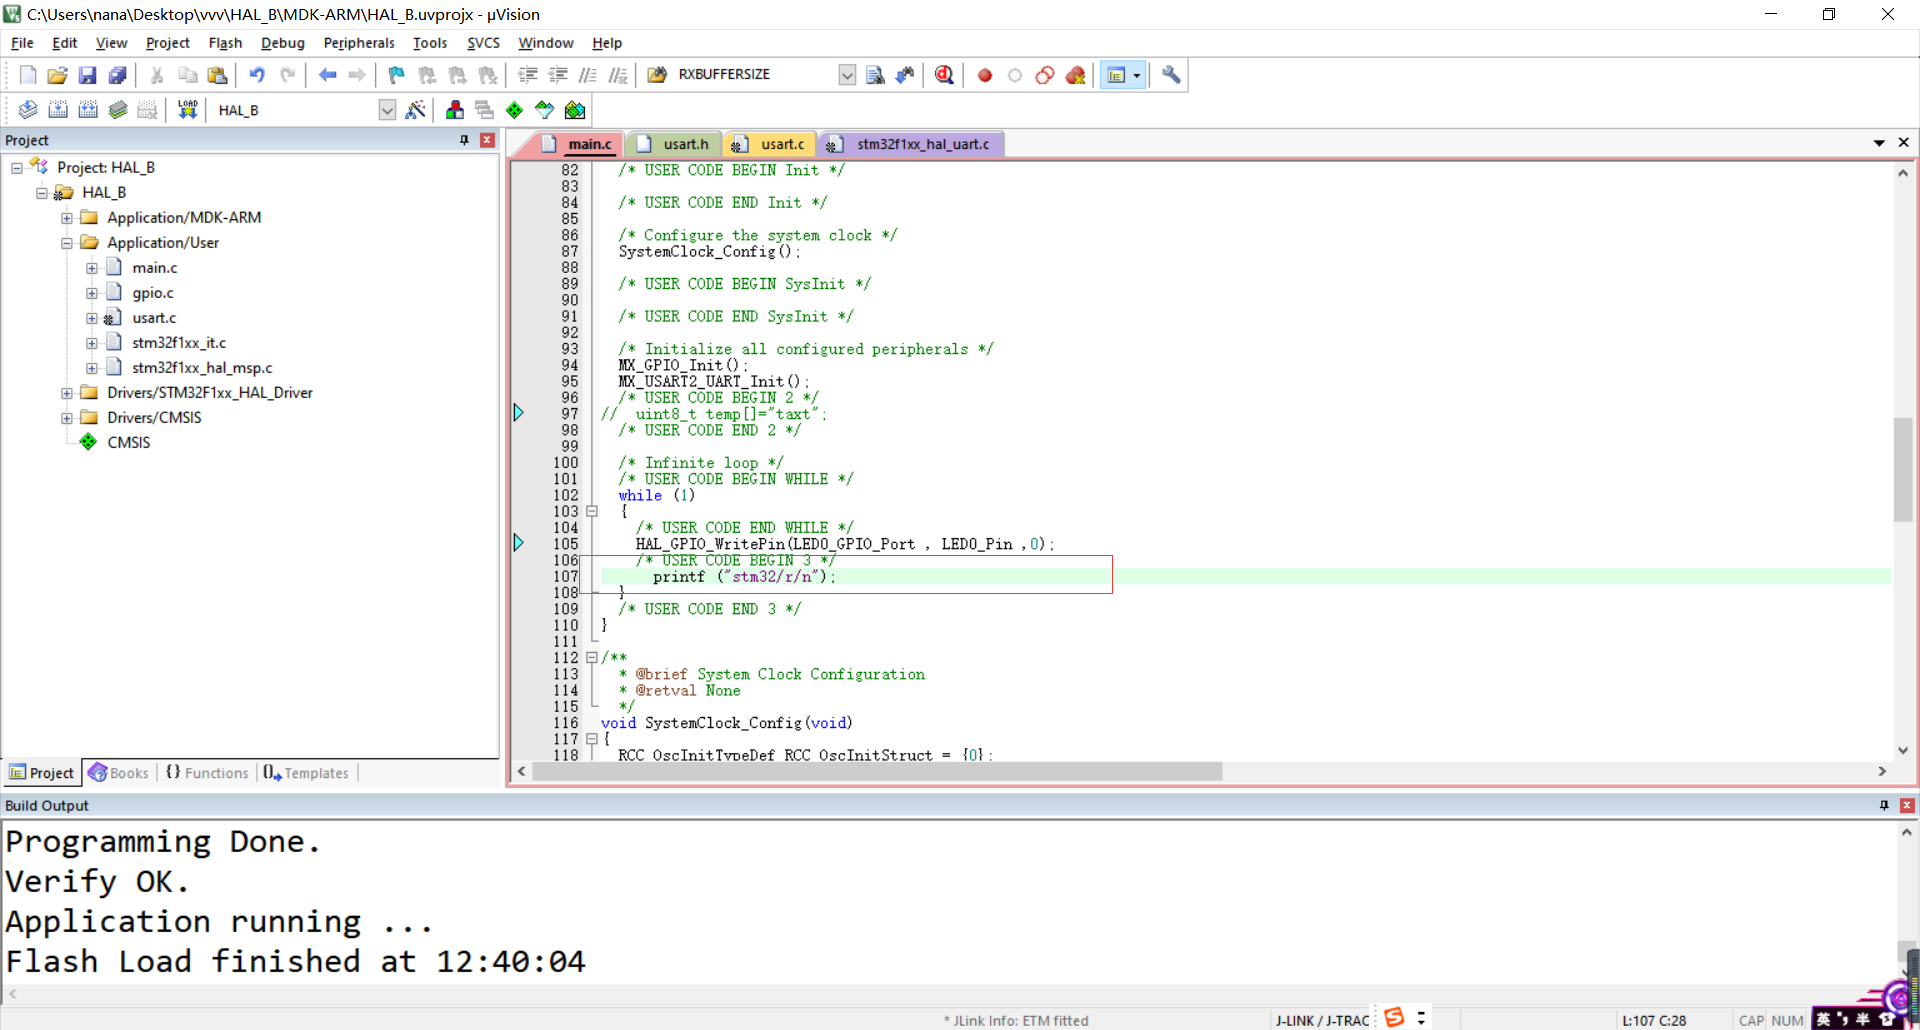Click the Sogou input method tray icon

[1394, 1017]
